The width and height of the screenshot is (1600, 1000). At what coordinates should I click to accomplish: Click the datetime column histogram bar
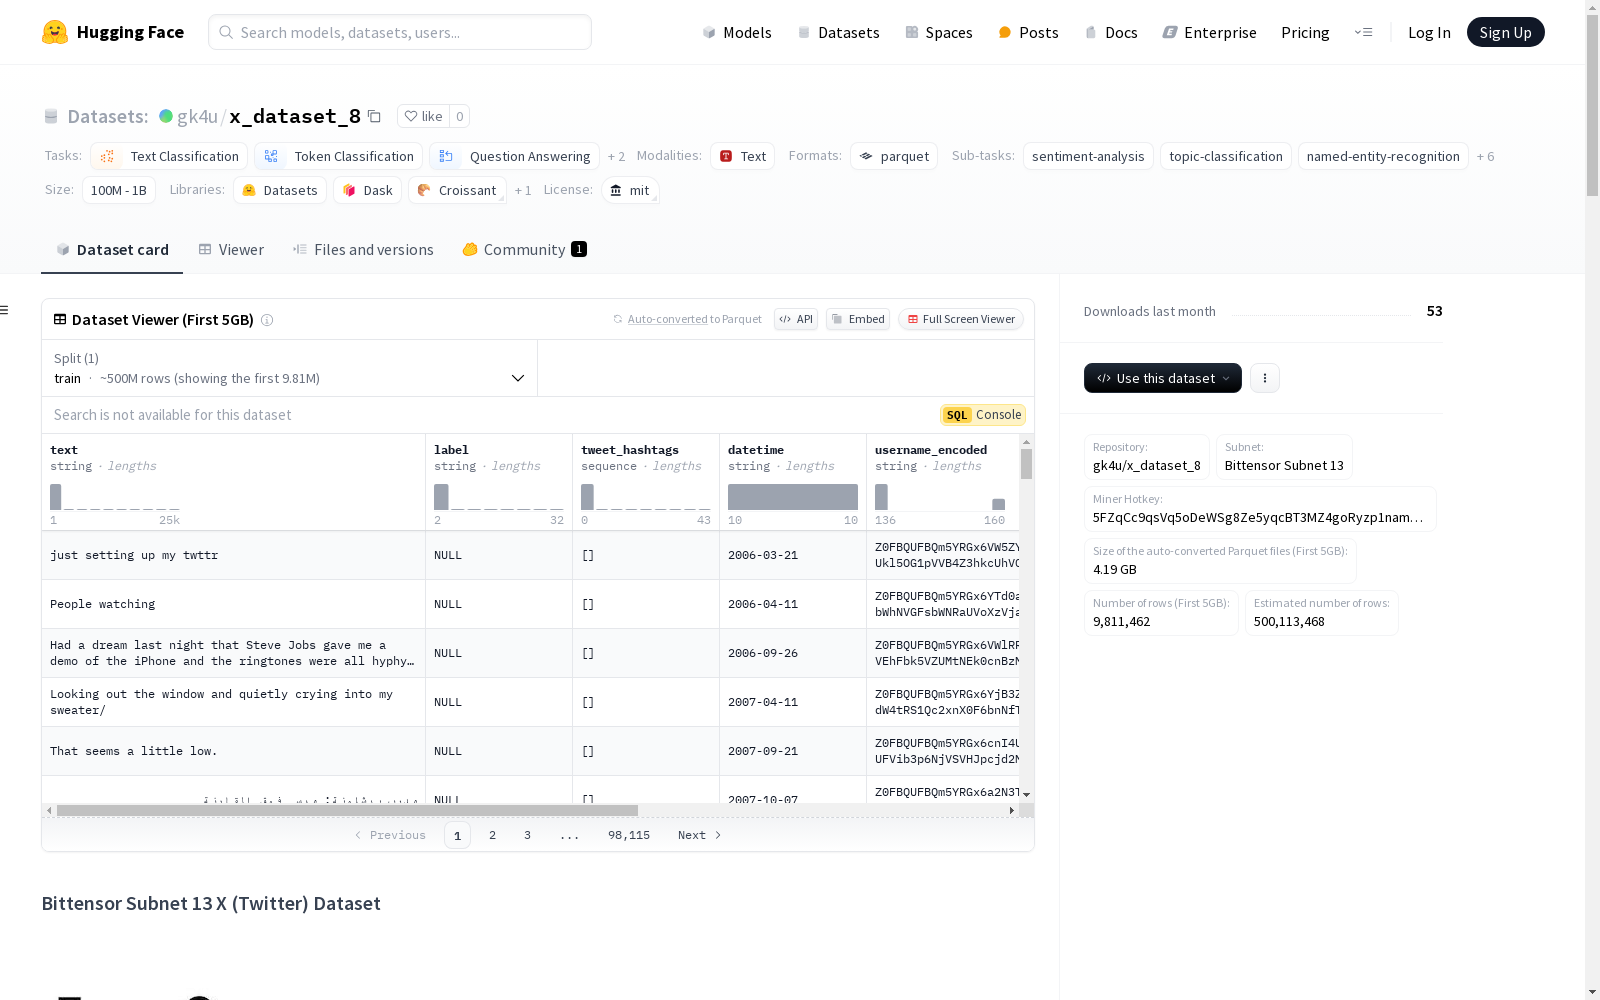point(793,497)
